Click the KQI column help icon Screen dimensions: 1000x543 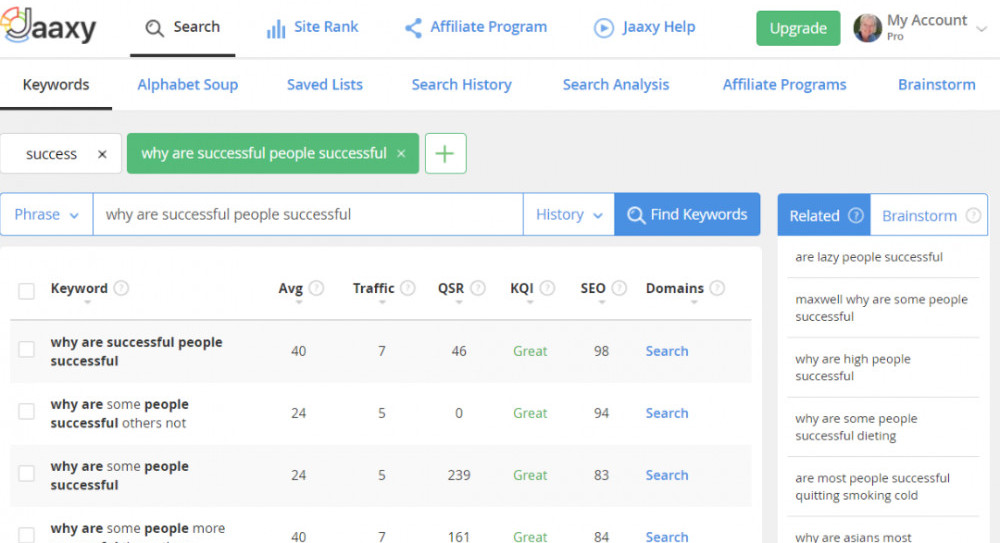pyautogui.click(x=547, y=288)
